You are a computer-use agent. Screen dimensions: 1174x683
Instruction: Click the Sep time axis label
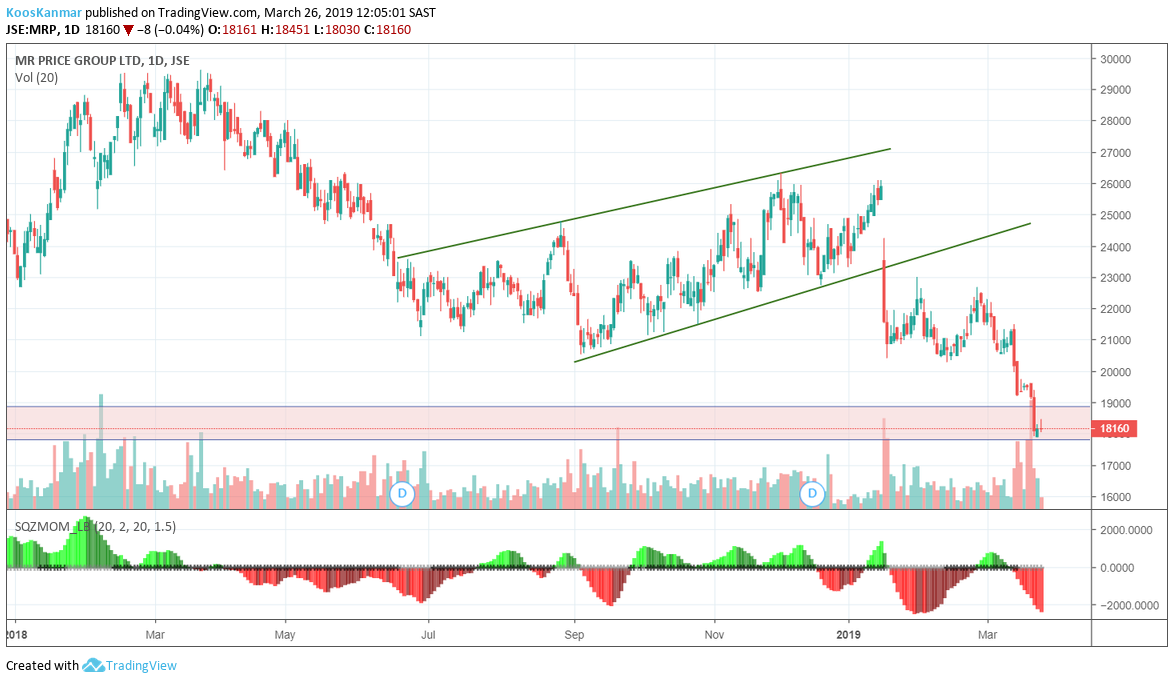tap(574, 634)
